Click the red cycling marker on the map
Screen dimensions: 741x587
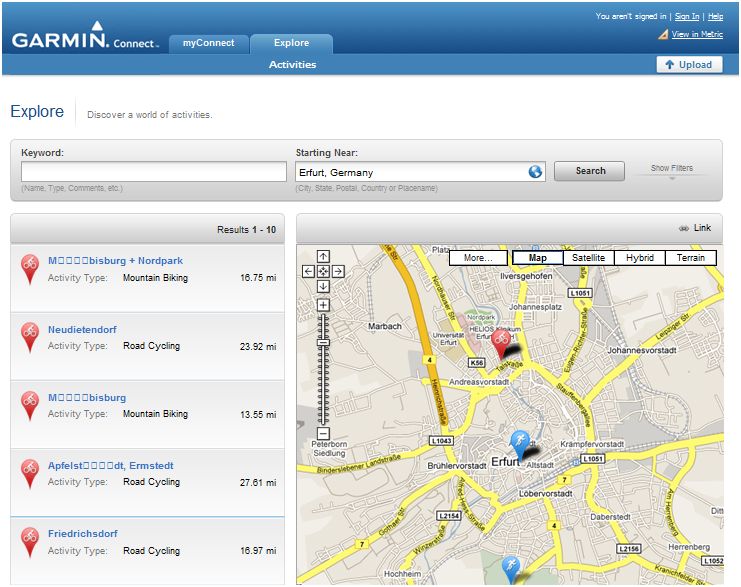point(500,339)
